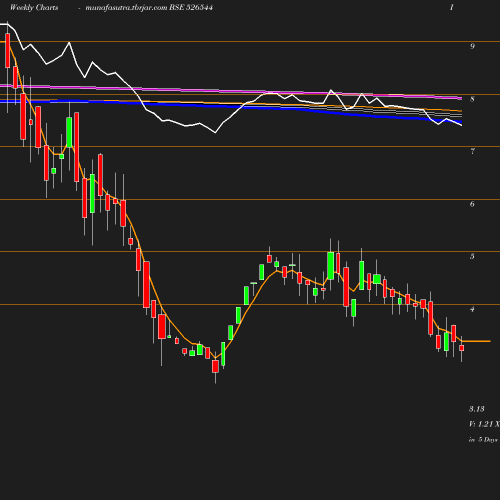This screenshot has width=500, height=500.
Task: Click the price axis label 6
Action: tap(472, 204)
